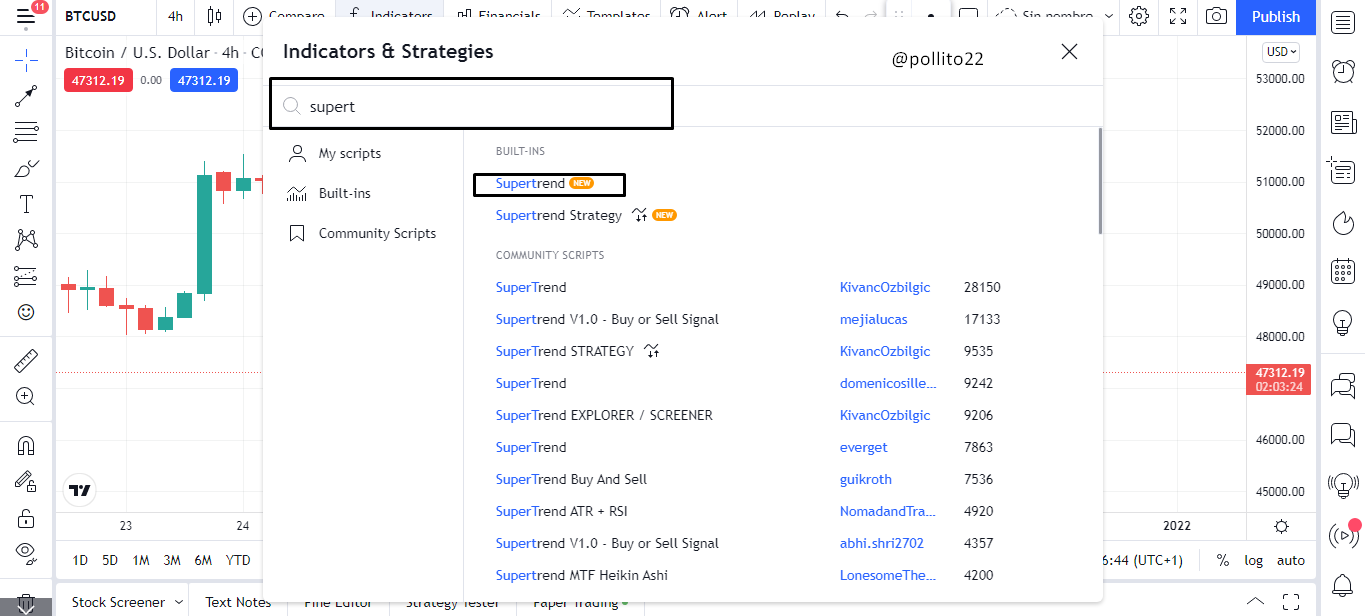Open SuperTrend EXPLORER / SCREENER script
Image resolution: width=1365 pixels, height=616 pixels.
(604, 415)
